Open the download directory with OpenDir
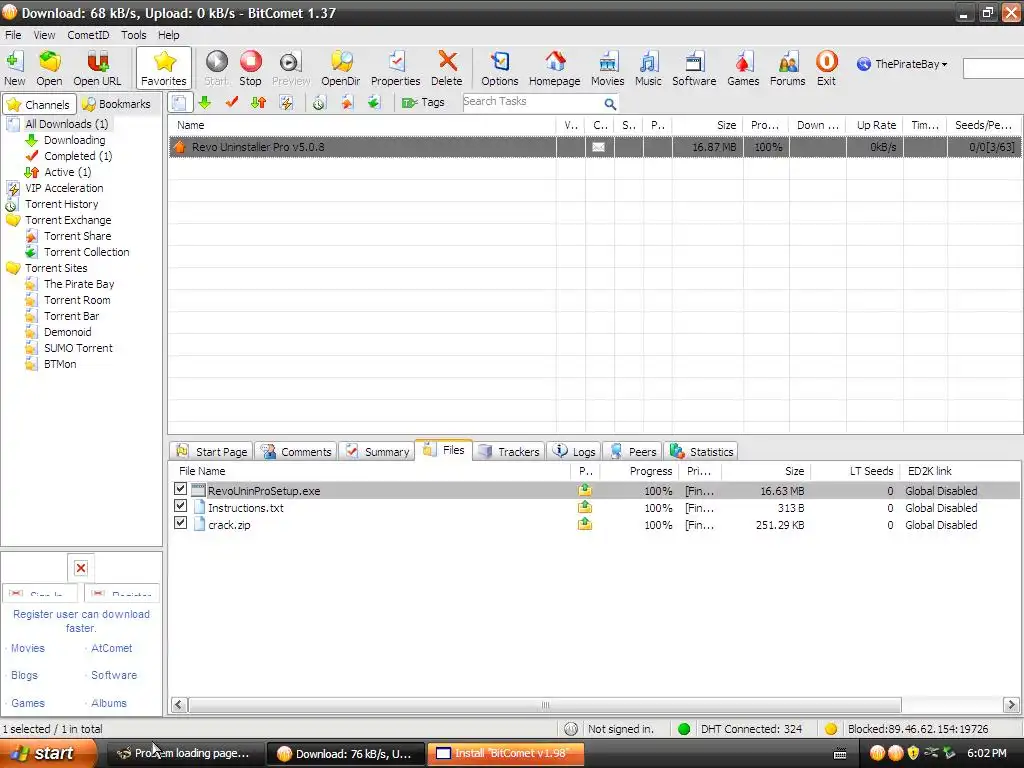The image size is (1024, 768). 341,68
